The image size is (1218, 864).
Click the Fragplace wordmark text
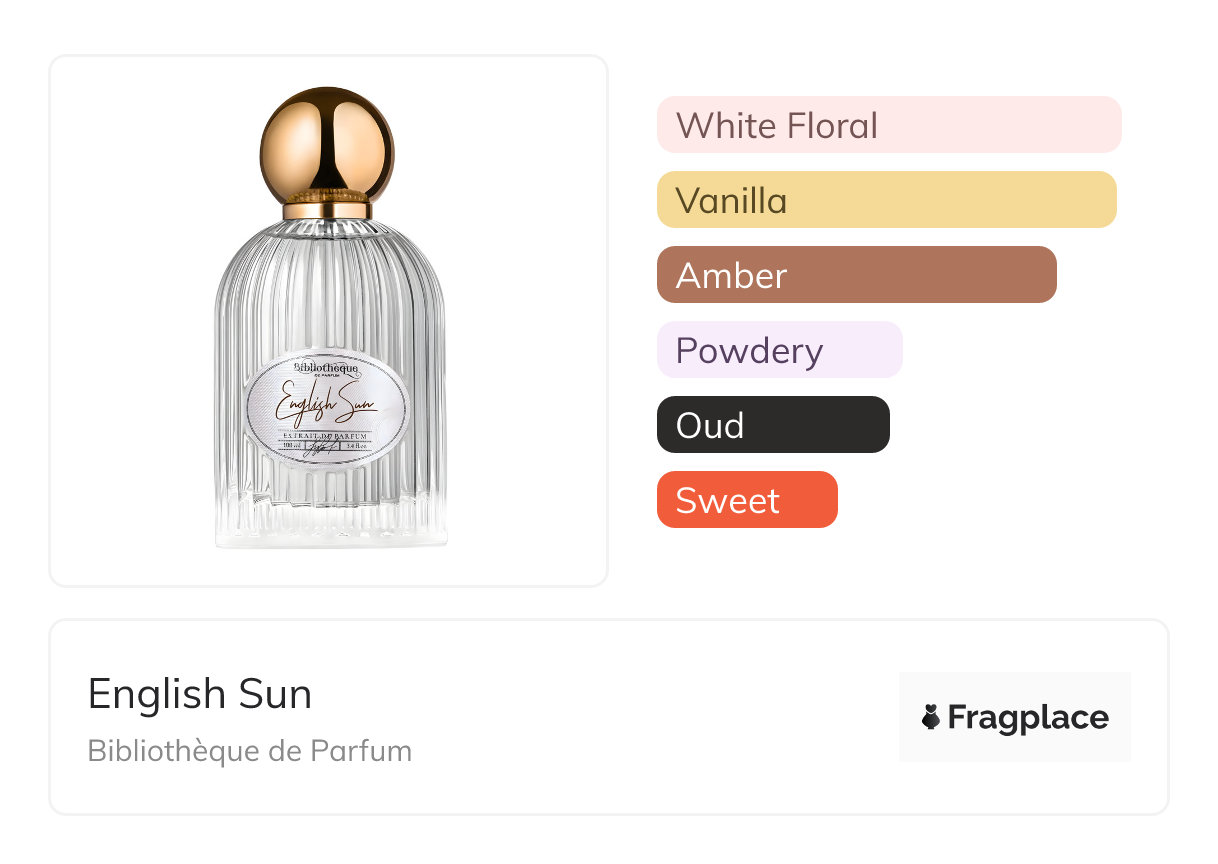[1028, 717]
